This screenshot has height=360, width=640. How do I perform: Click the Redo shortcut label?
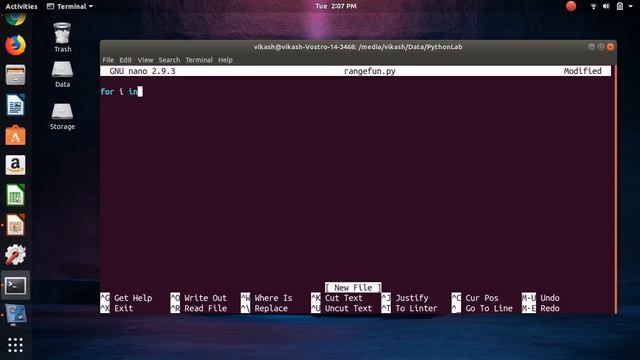pyautogui.click(x=550, y=308)
